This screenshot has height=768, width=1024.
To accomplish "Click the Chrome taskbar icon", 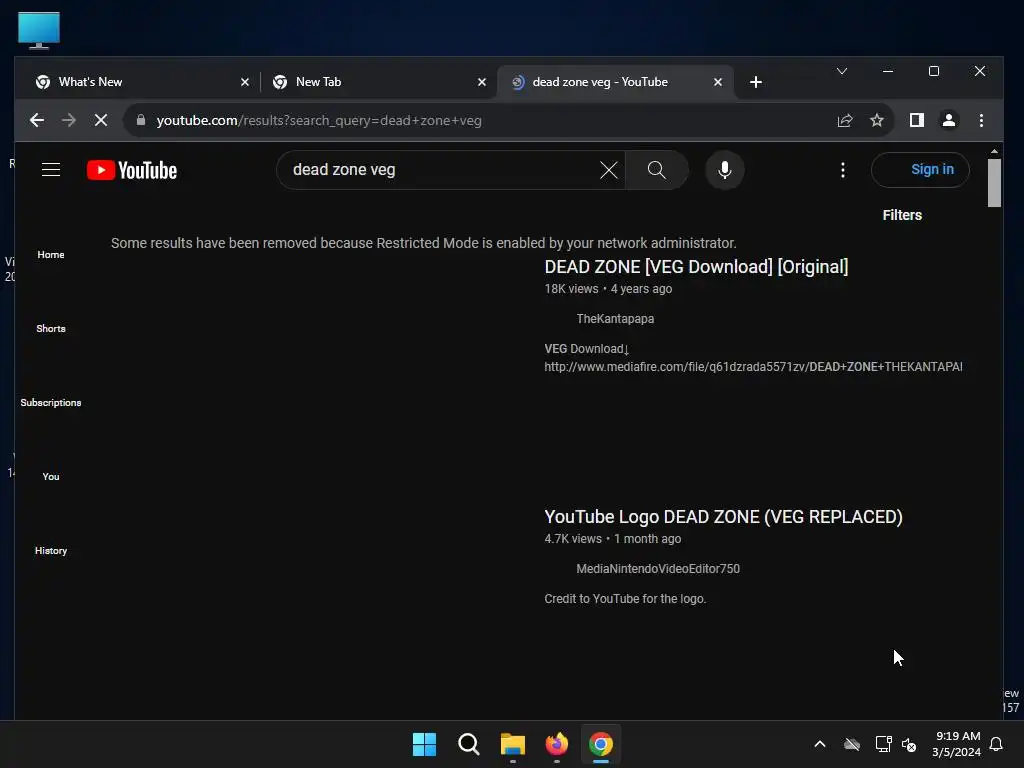I will click(601, 744).
